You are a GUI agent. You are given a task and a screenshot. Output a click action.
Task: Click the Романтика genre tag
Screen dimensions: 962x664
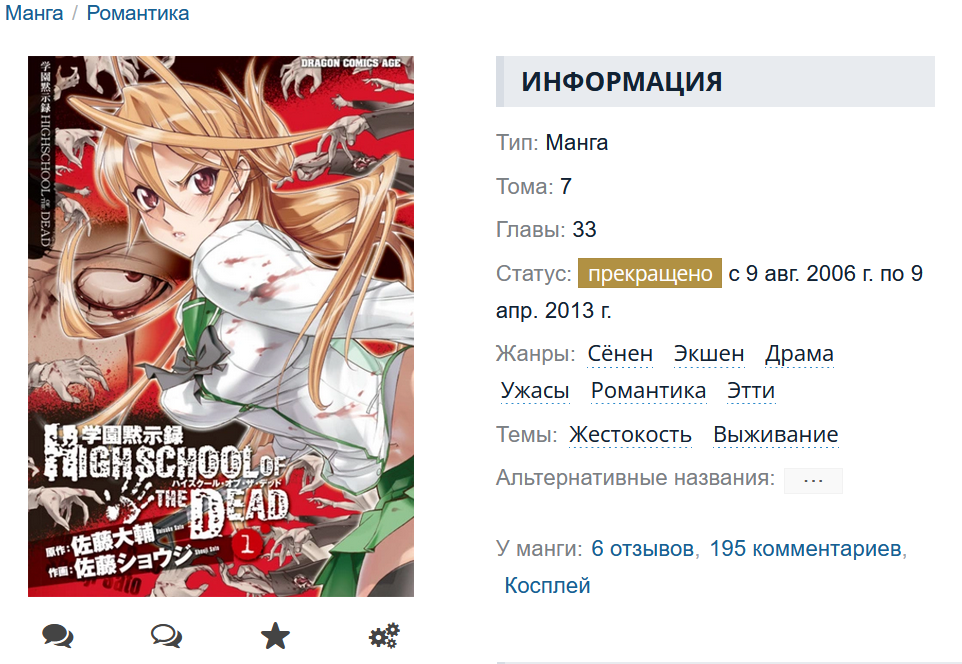tap(648, 391)
